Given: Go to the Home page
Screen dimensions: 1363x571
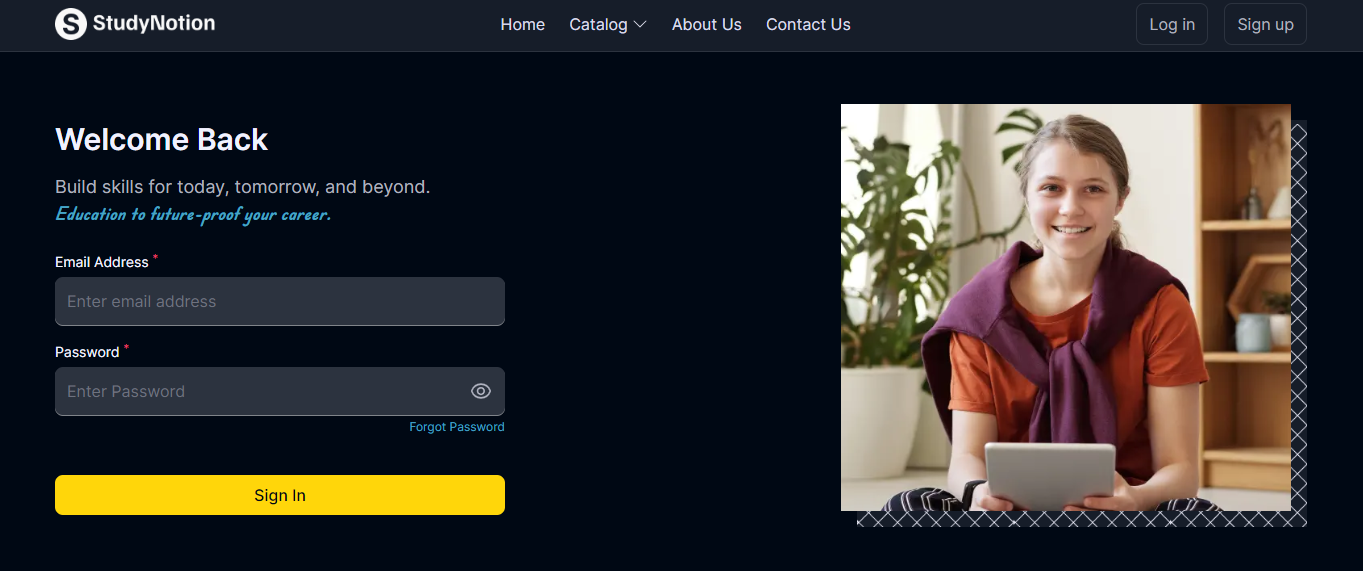Looking at the screenshot, I should (x=522, y=24).
